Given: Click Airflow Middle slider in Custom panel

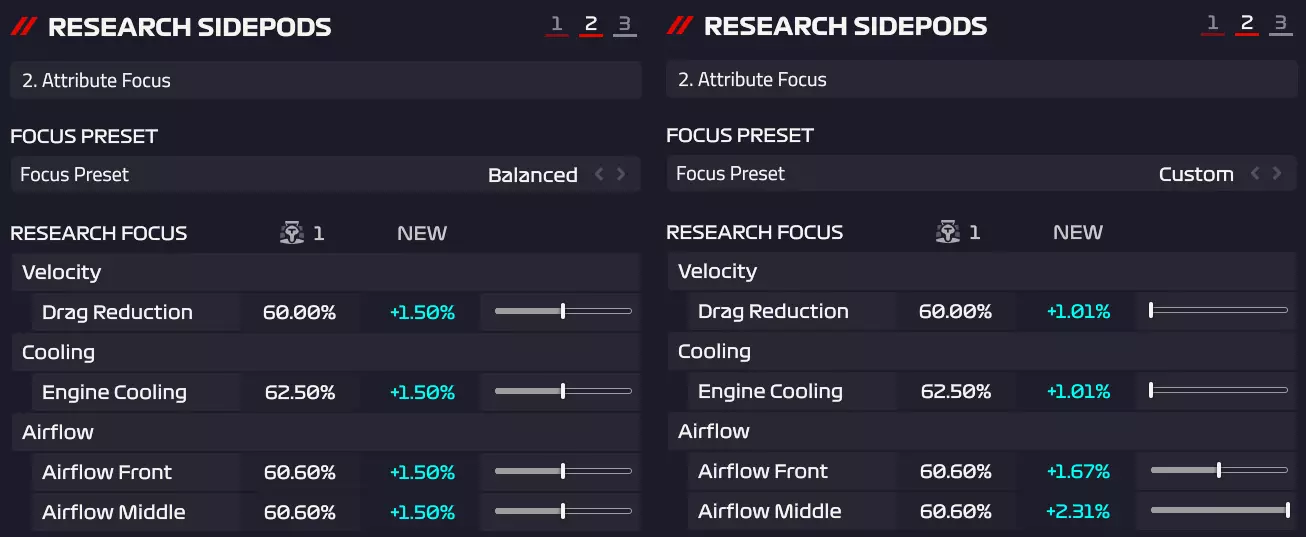Looking at the screenshot, I should click(x=1219, y=511).
